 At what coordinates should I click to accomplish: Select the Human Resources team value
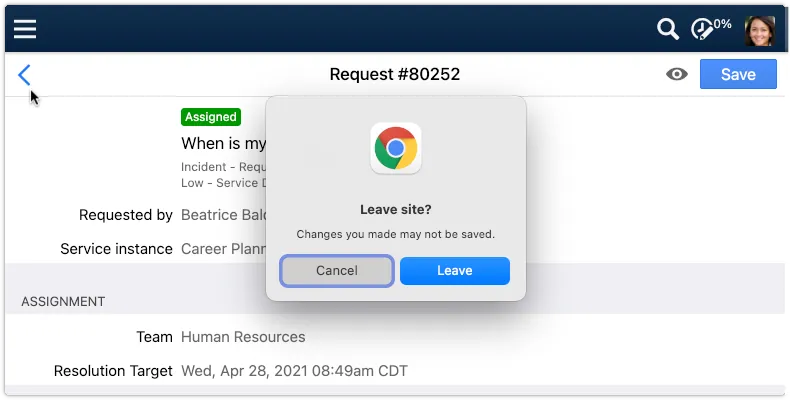(x=243, y=337)
